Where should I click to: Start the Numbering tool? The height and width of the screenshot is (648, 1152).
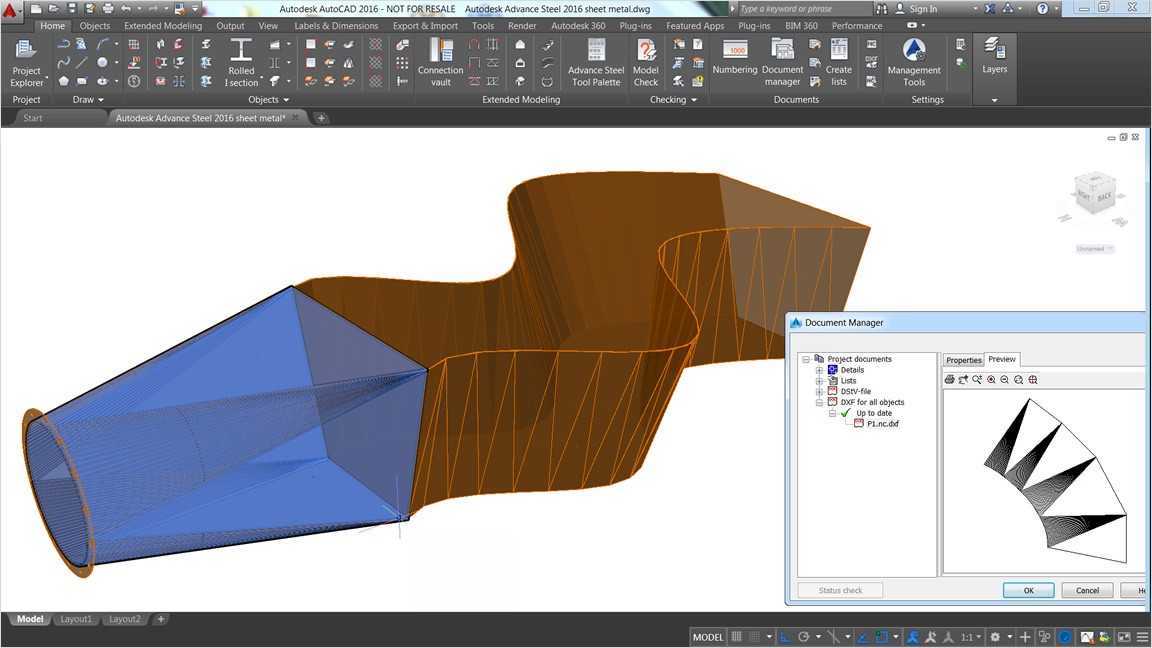(735, 57)
